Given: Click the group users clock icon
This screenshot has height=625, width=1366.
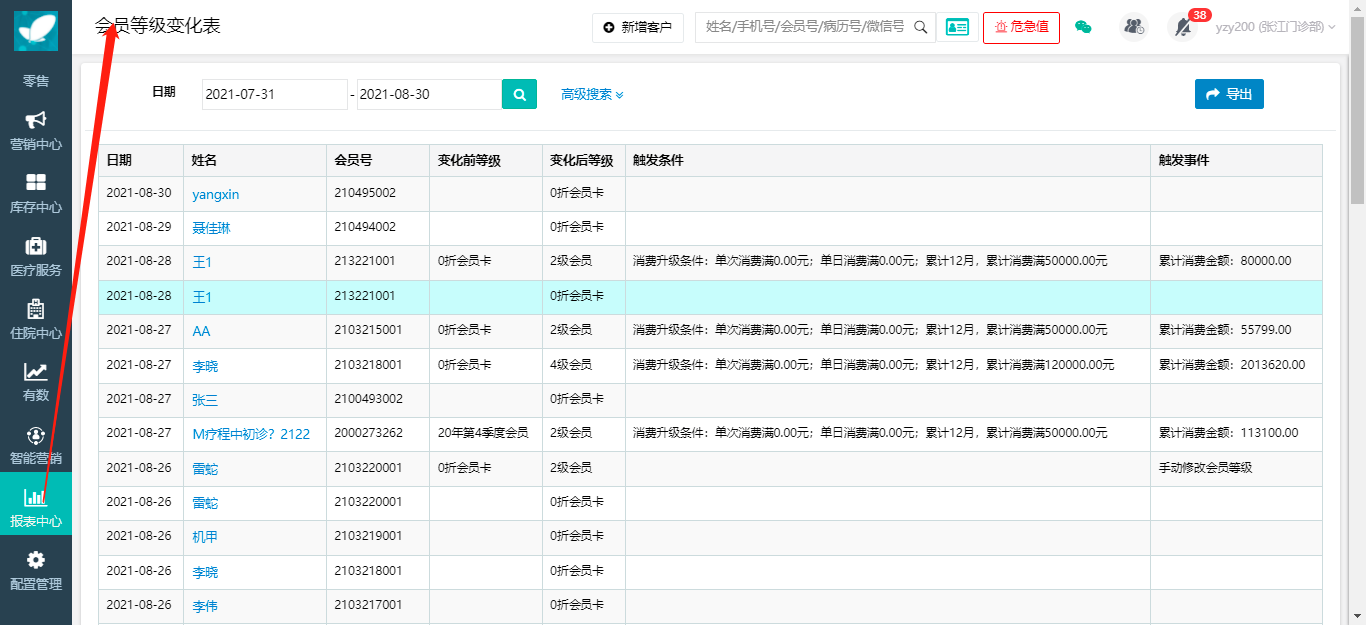Looking at the screenshot, I should click(1134, 27).
